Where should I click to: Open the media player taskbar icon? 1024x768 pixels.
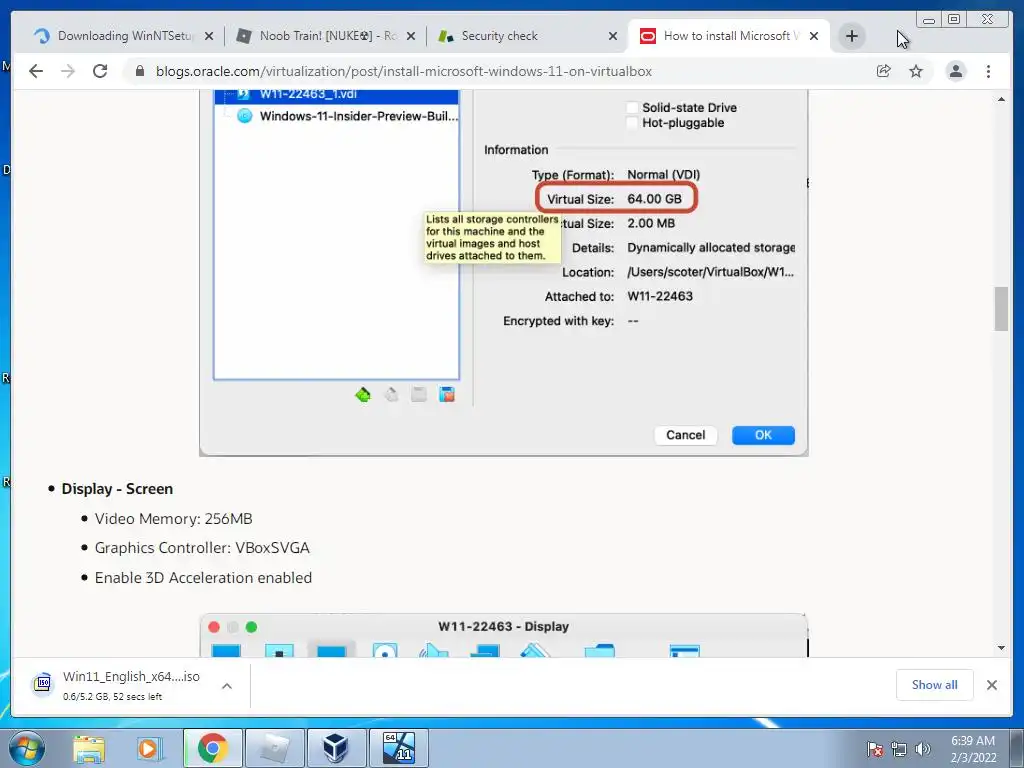(150, 748)
